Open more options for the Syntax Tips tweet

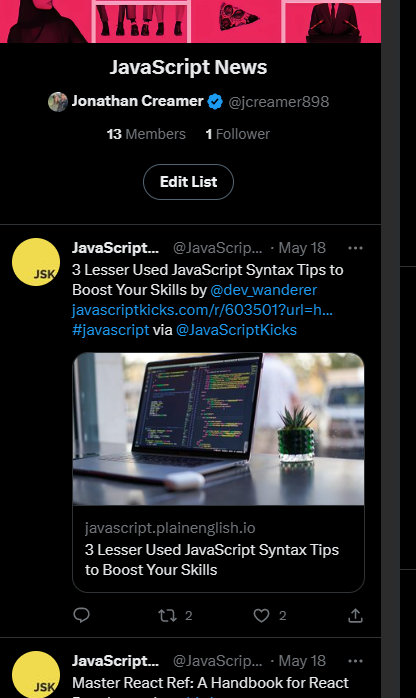click(x=355, y=248)
